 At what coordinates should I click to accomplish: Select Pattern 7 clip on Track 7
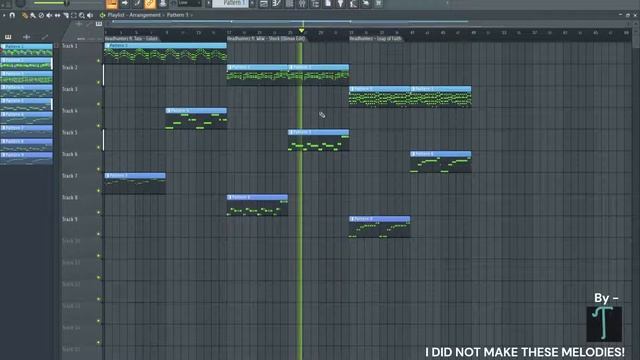135,183
